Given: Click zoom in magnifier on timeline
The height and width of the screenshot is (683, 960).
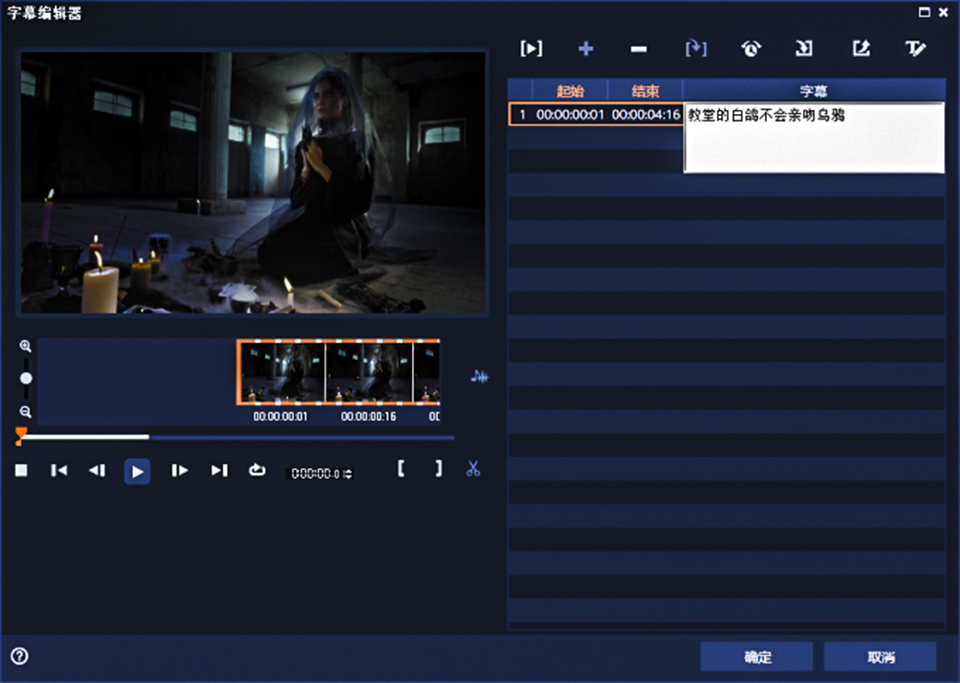Looking at the screenshot, I should pos(25,346).
